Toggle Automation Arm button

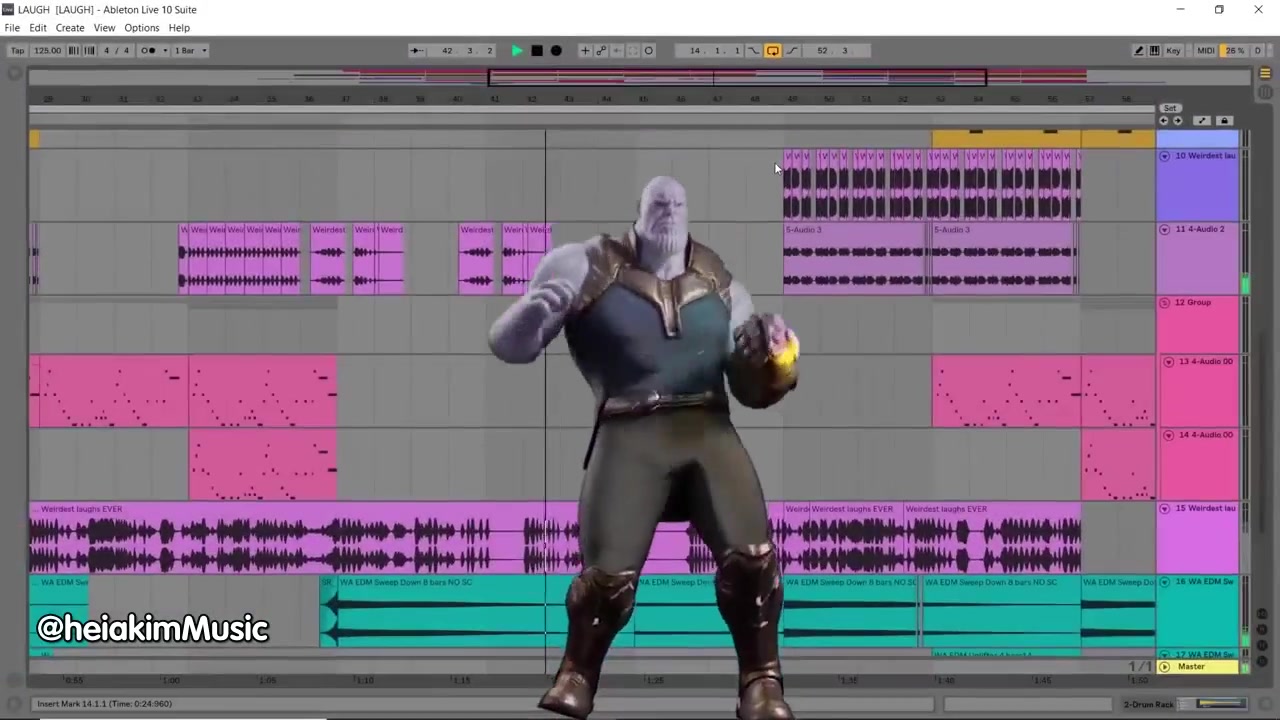pos(601,51)
